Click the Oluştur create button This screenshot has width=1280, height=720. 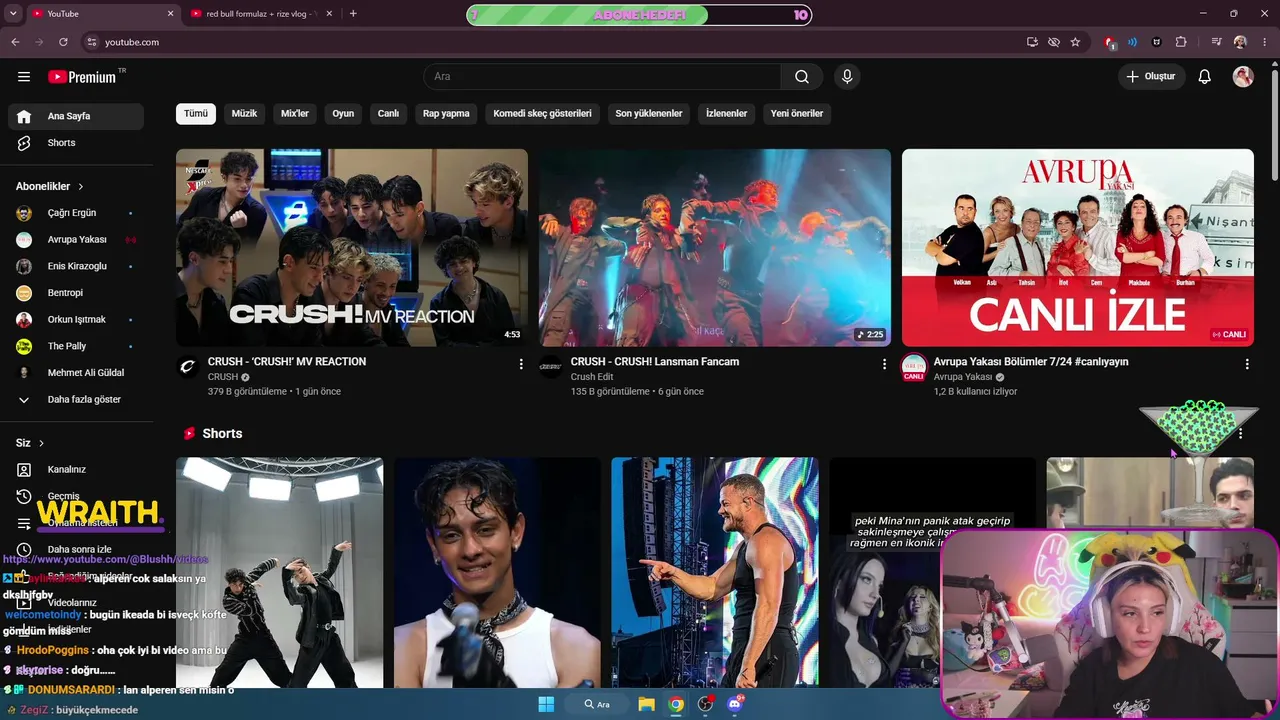(1151, 77)
